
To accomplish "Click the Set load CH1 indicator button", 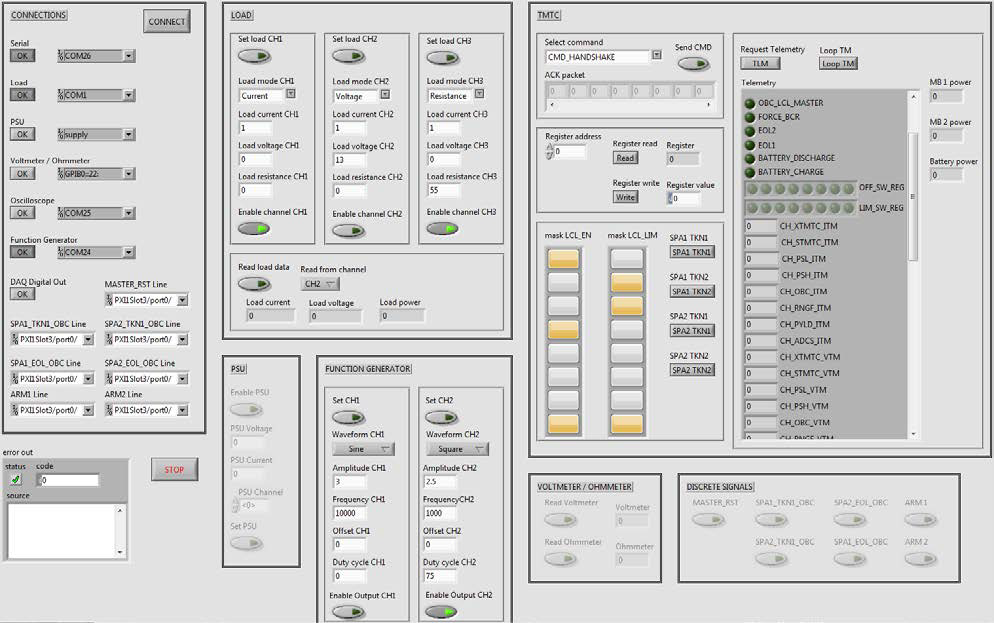I will 253,56.
